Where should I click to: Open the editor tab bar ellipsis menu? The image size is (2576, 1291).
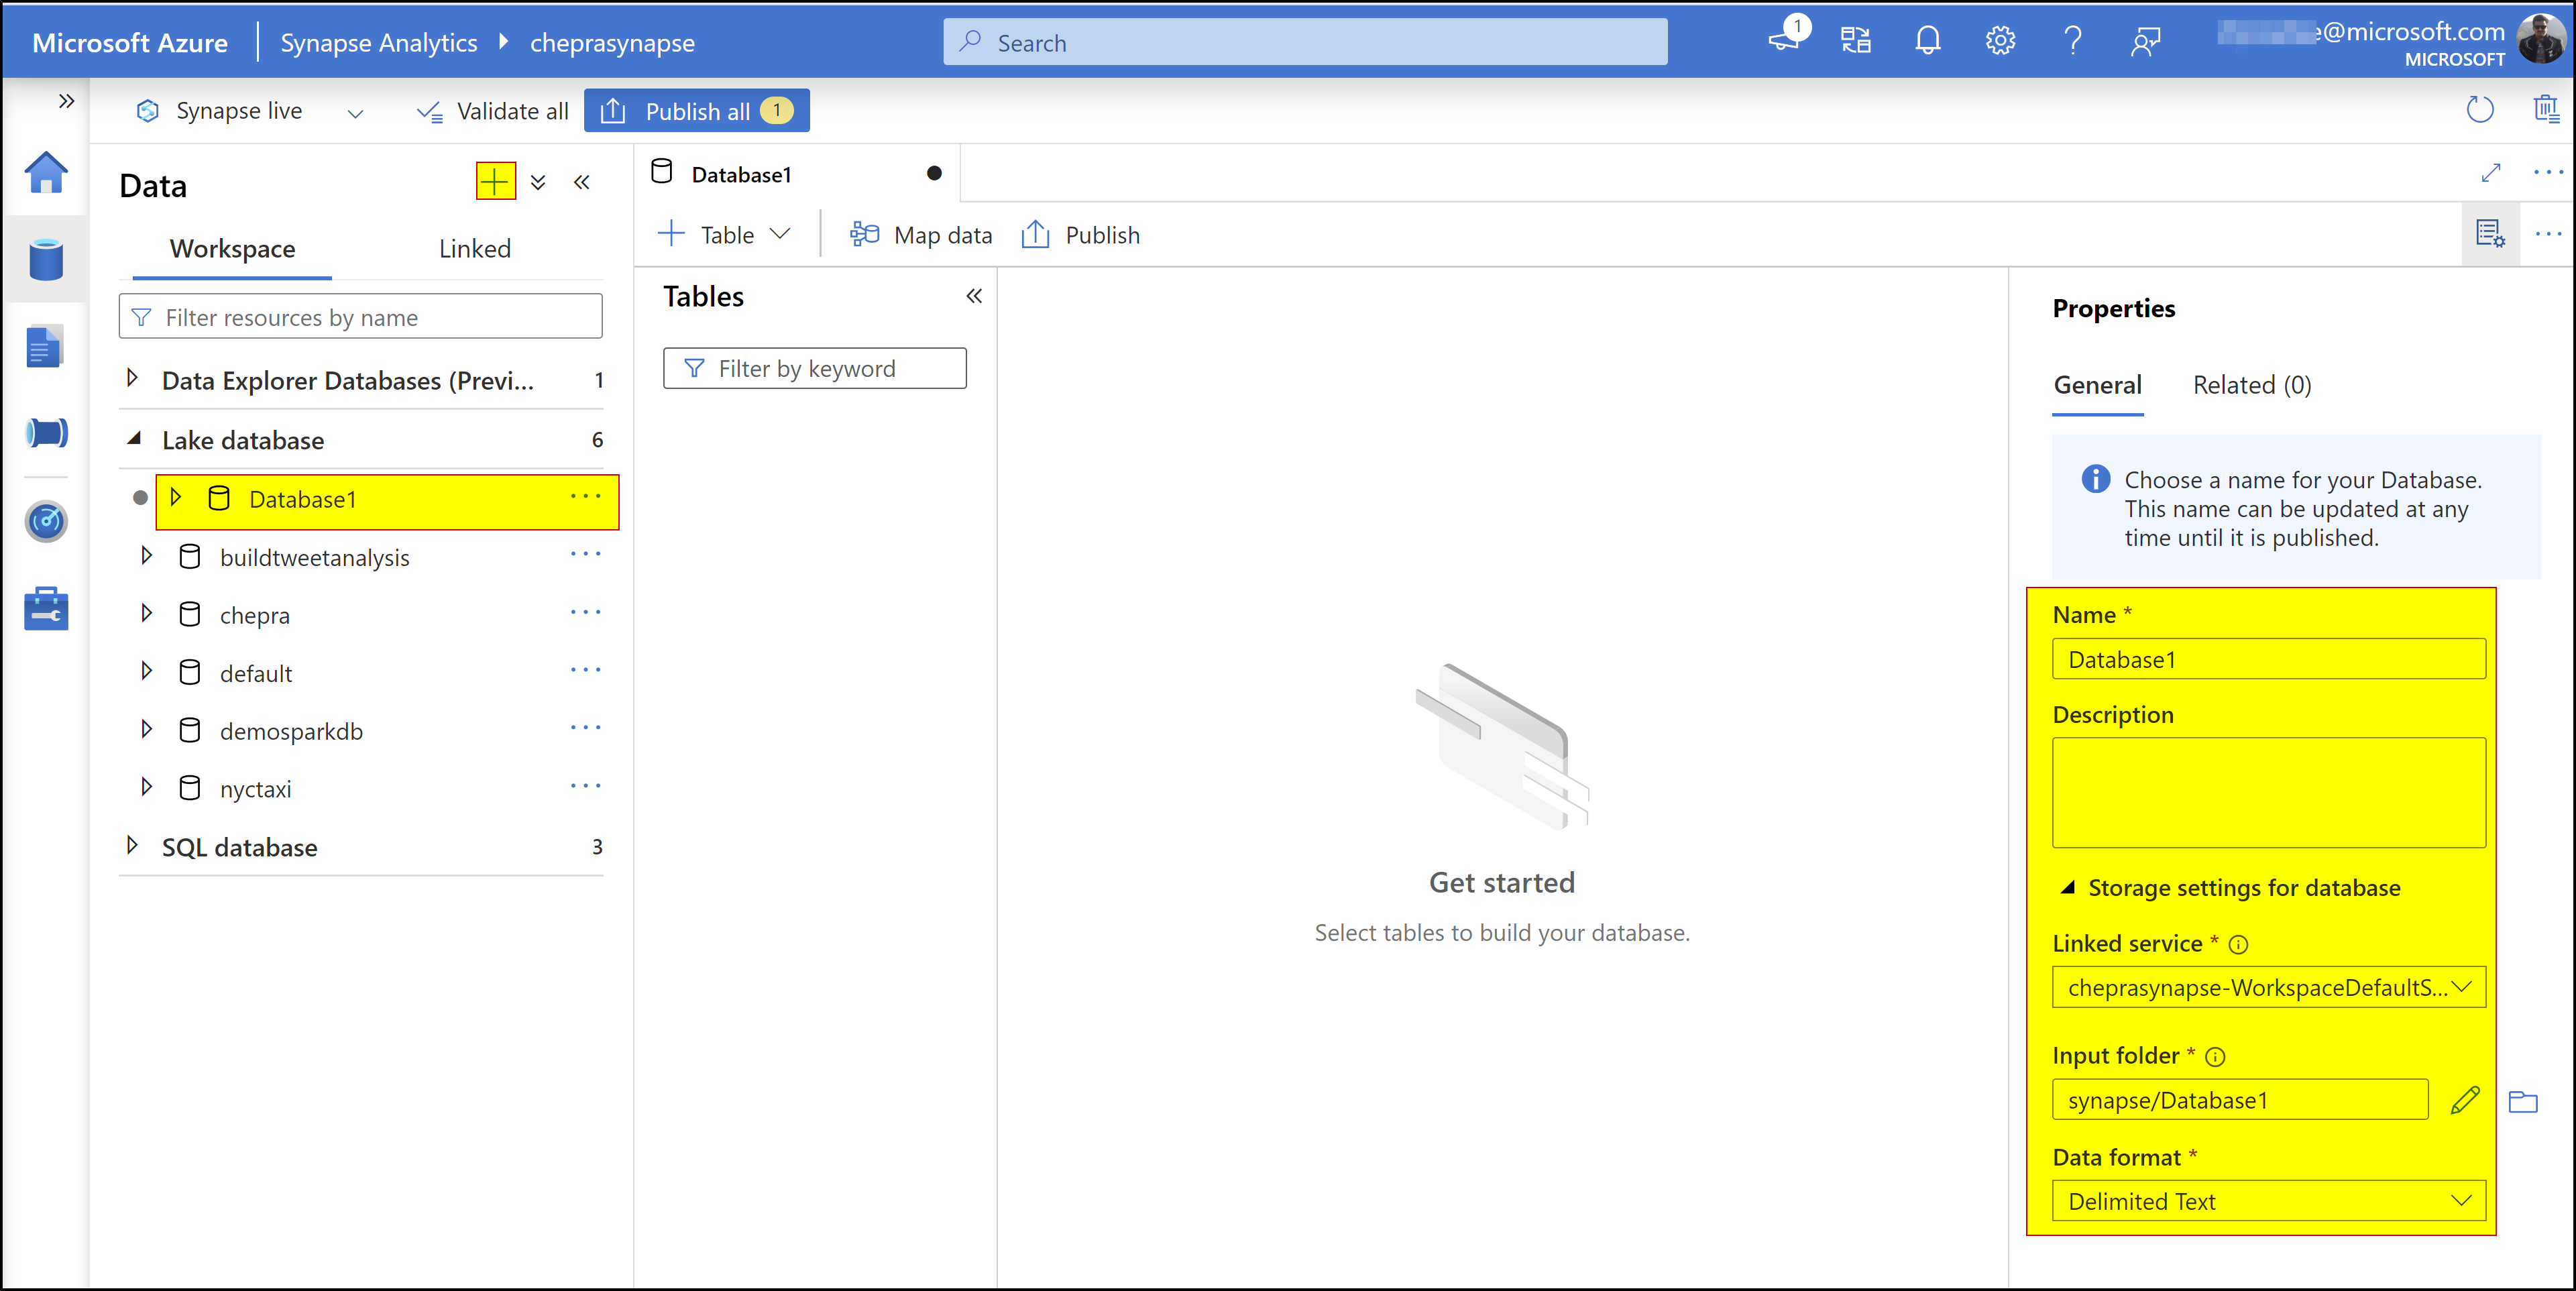tap(2547, 173)
